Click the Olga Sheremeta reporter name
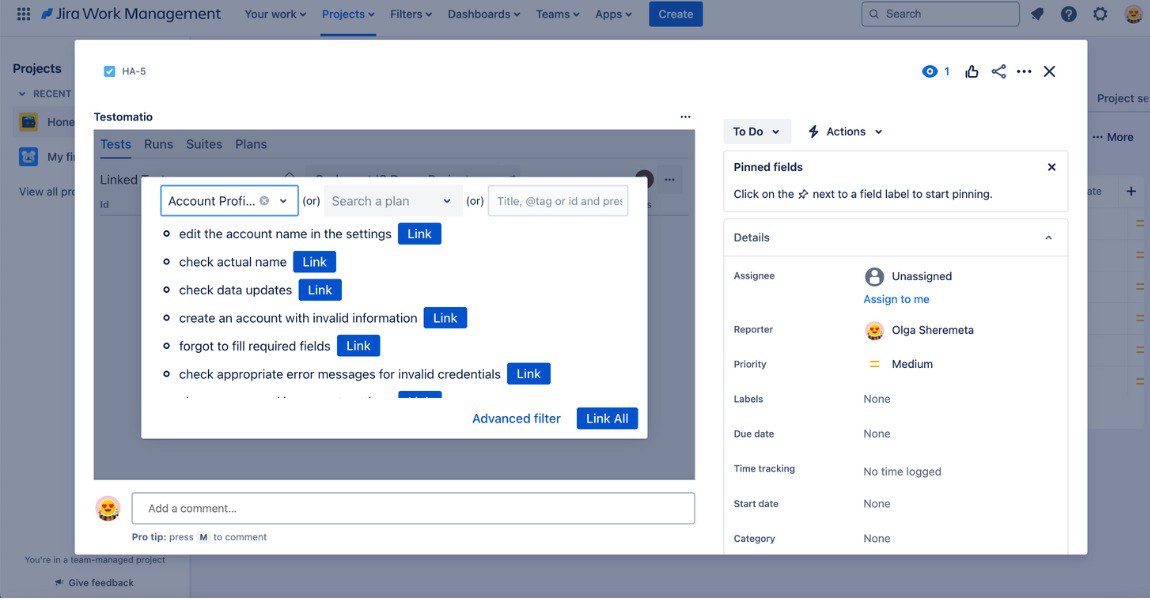Image resolution: width=1150 pixels, height=600 pixels. [x=932, y=330]
